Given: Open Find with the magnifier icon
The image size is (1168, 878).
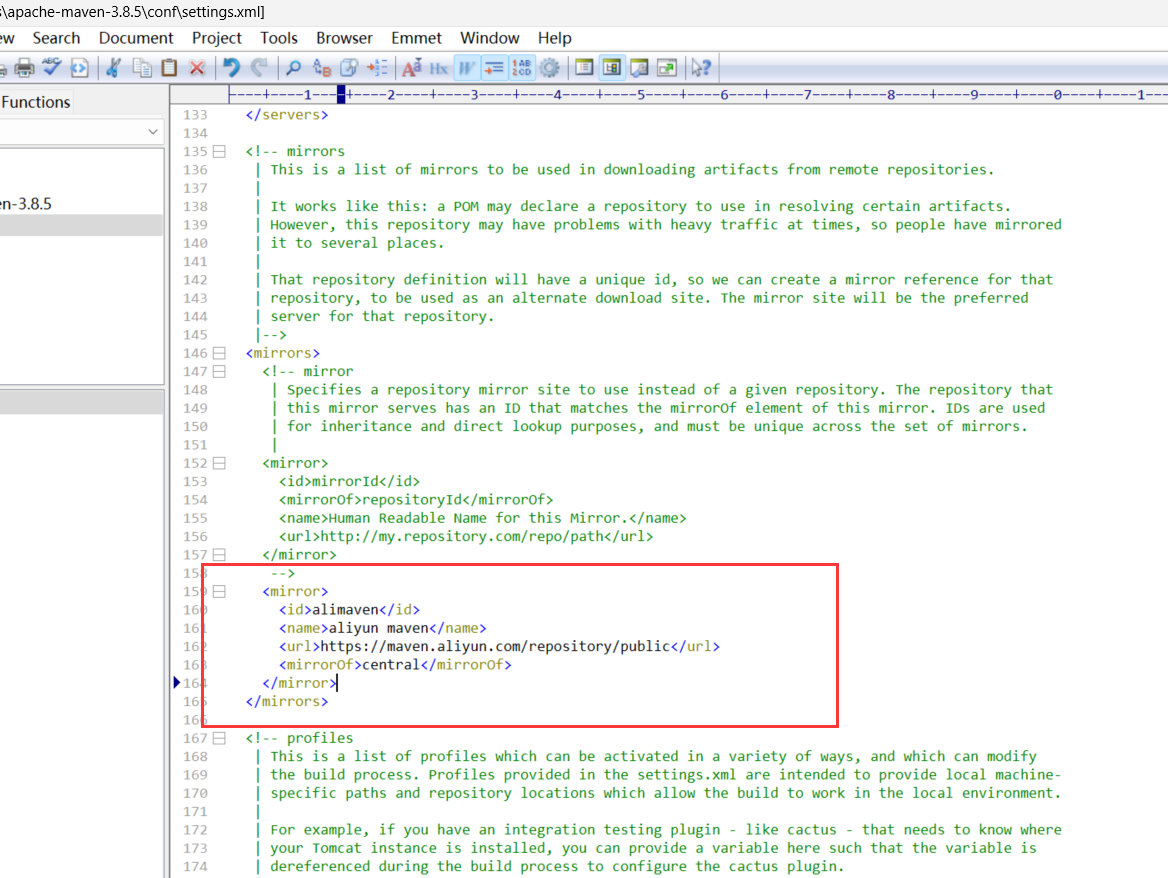Looking at the screenshot, I should pyautogui.click(x=293, y=68).
